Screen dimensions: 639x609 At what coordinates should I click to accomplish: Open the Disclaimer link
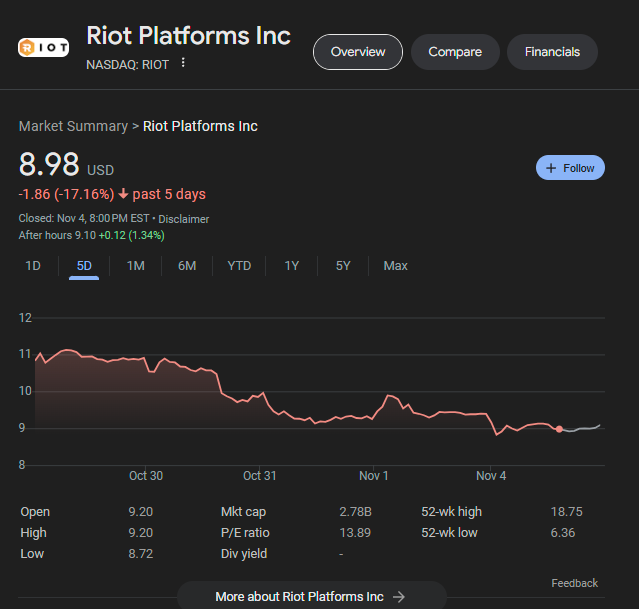click(x=183, y=219)
